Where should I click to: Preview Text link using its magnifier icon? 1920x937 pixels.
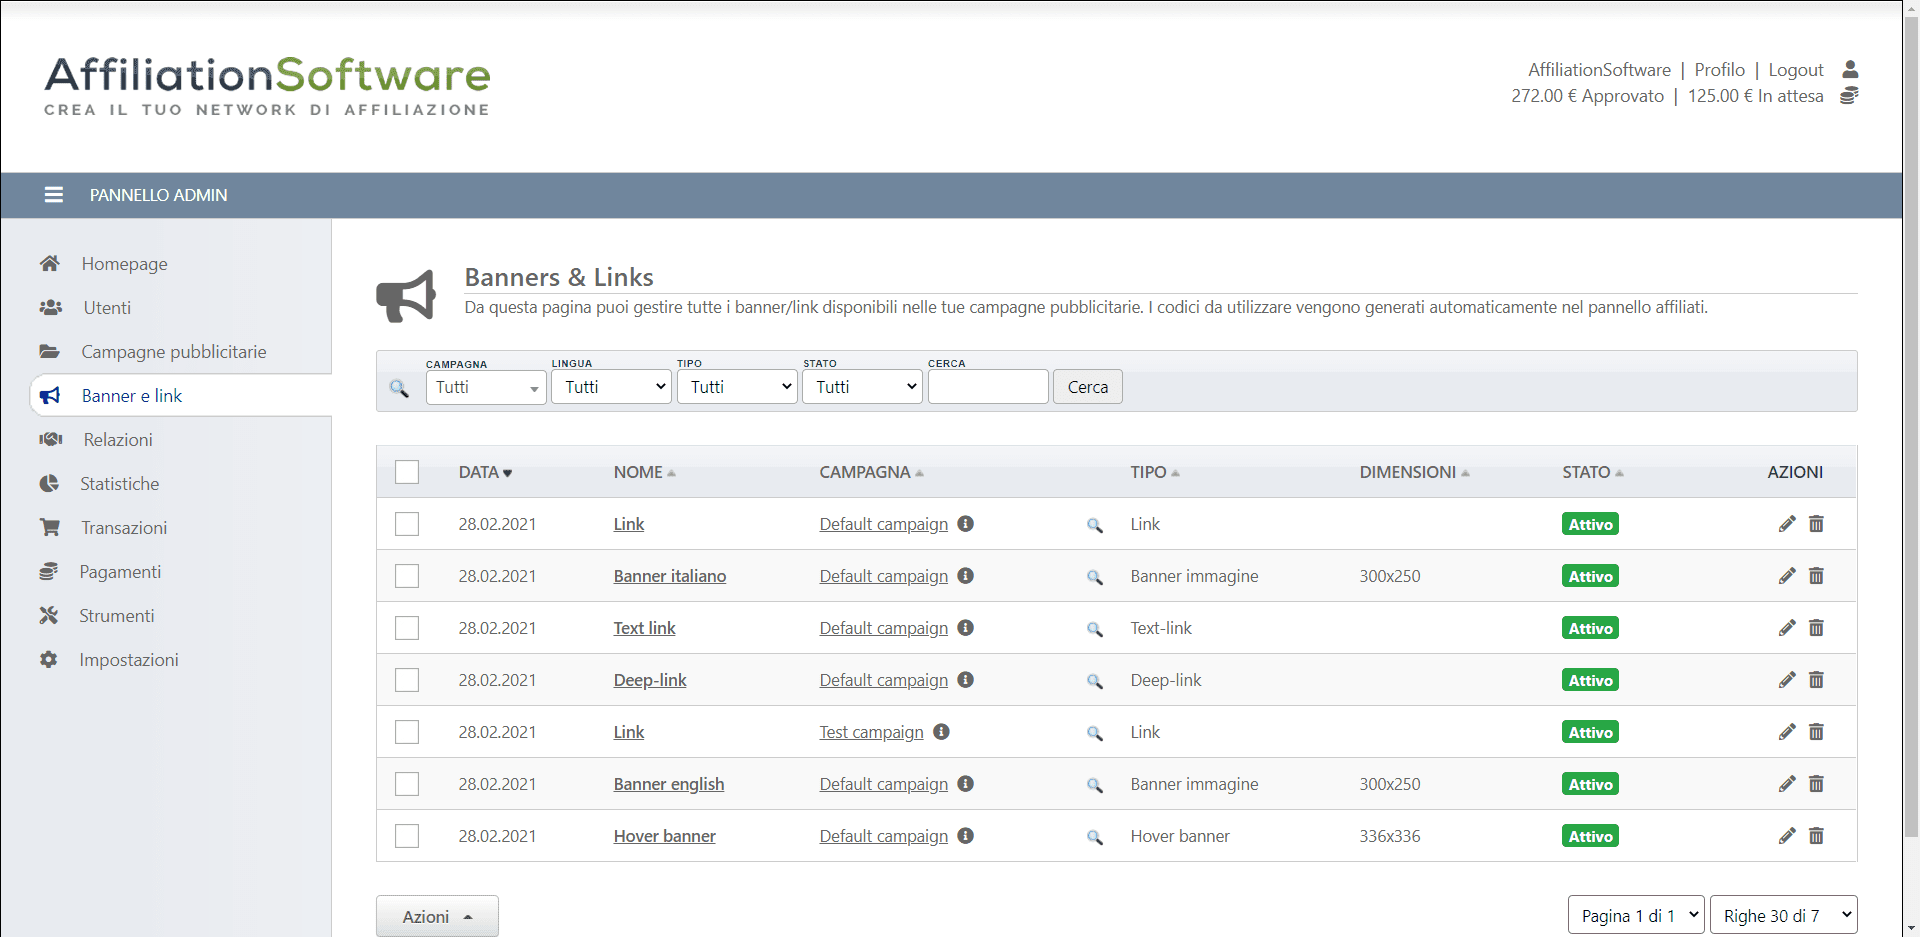(x=1095, y=629)
